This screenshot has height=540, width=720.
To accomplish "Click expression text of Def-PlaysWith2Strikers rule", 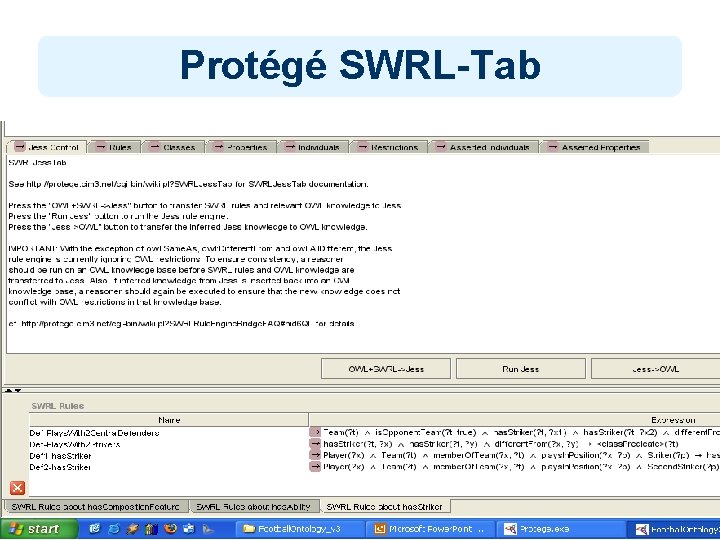I will [501, 444].
